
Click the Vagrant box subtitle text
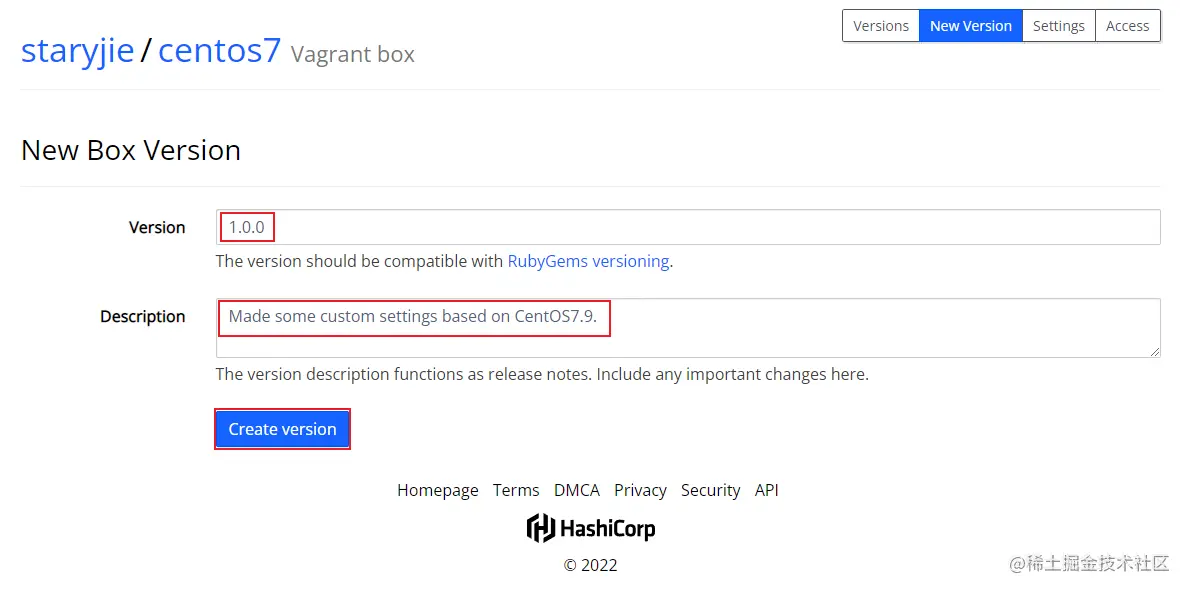(x=352, y=55)
